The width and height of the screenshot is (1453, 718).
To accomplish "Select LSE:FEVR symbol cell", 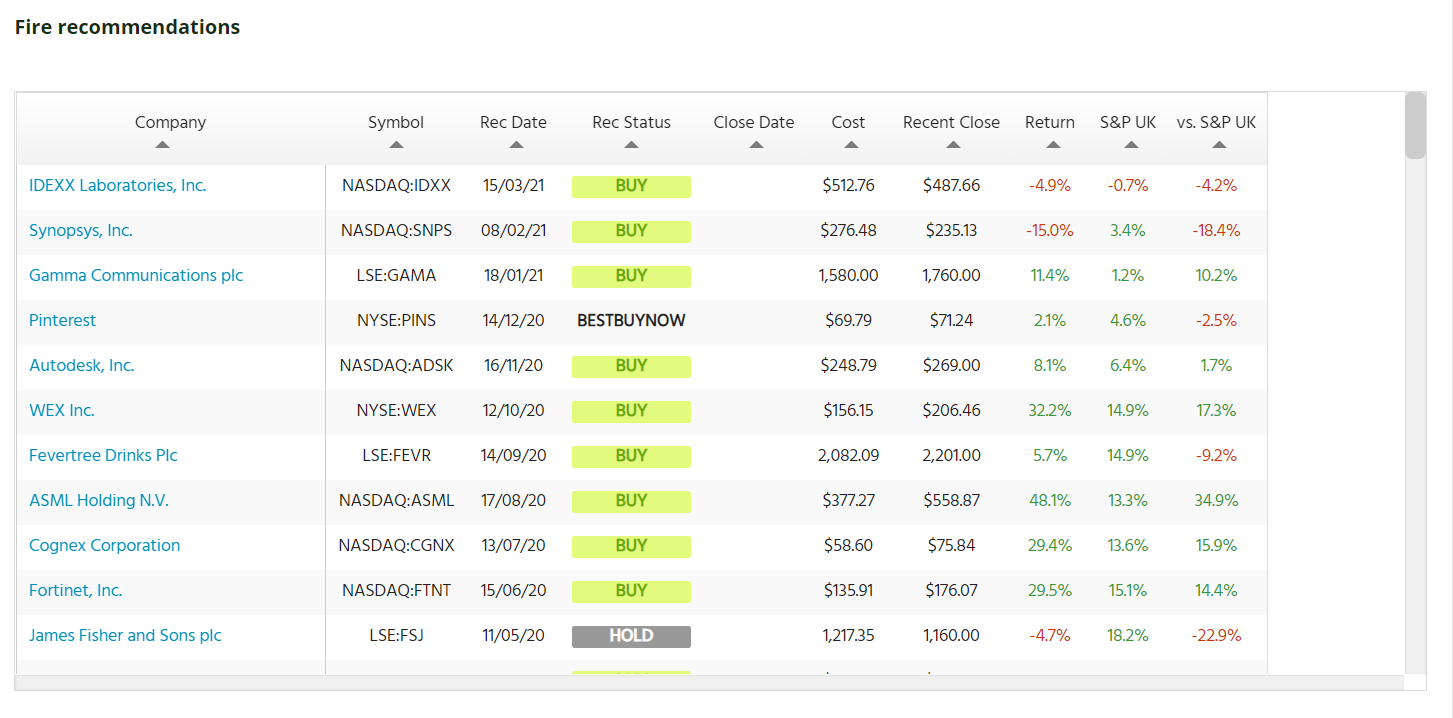I will (396, 455).
